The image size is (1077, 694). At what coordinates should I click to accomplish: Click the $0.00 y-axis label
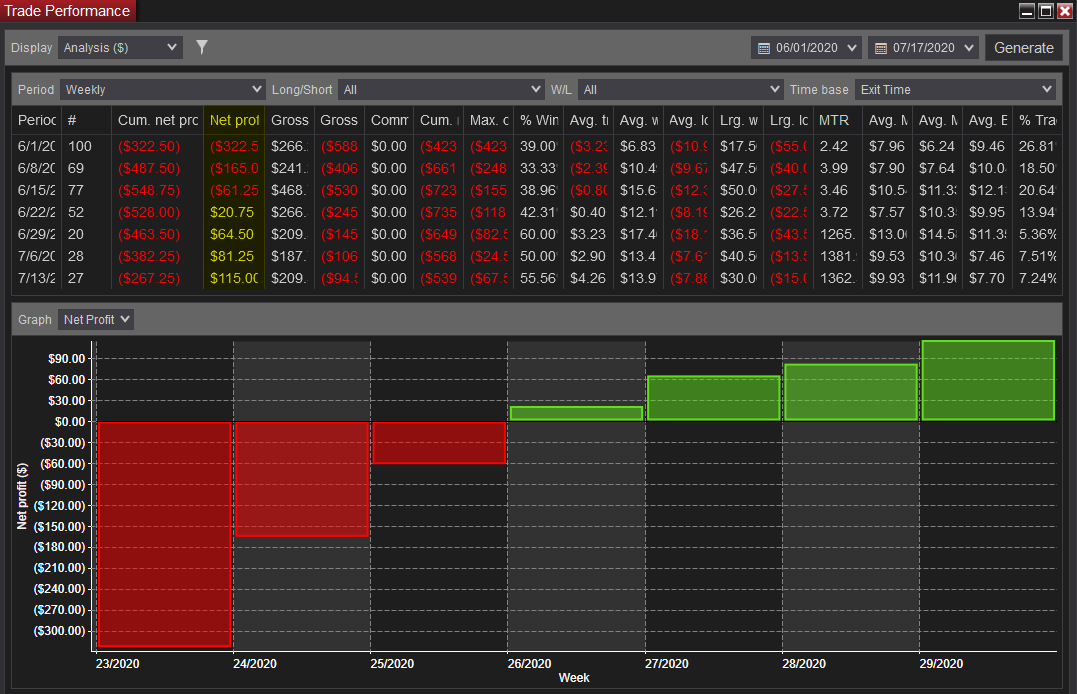[x=69, y=422]
